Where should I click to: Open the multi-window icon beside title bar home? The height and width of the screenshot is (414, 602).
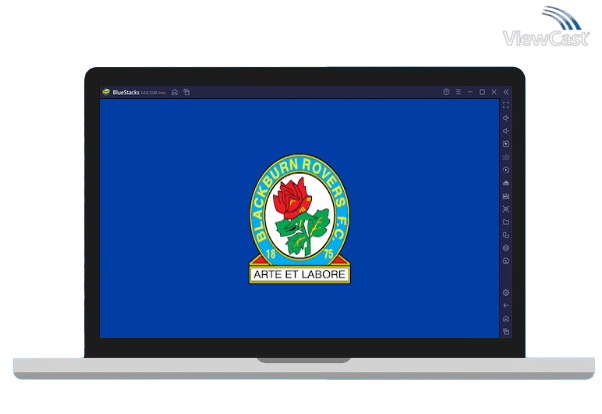point(187,92)
